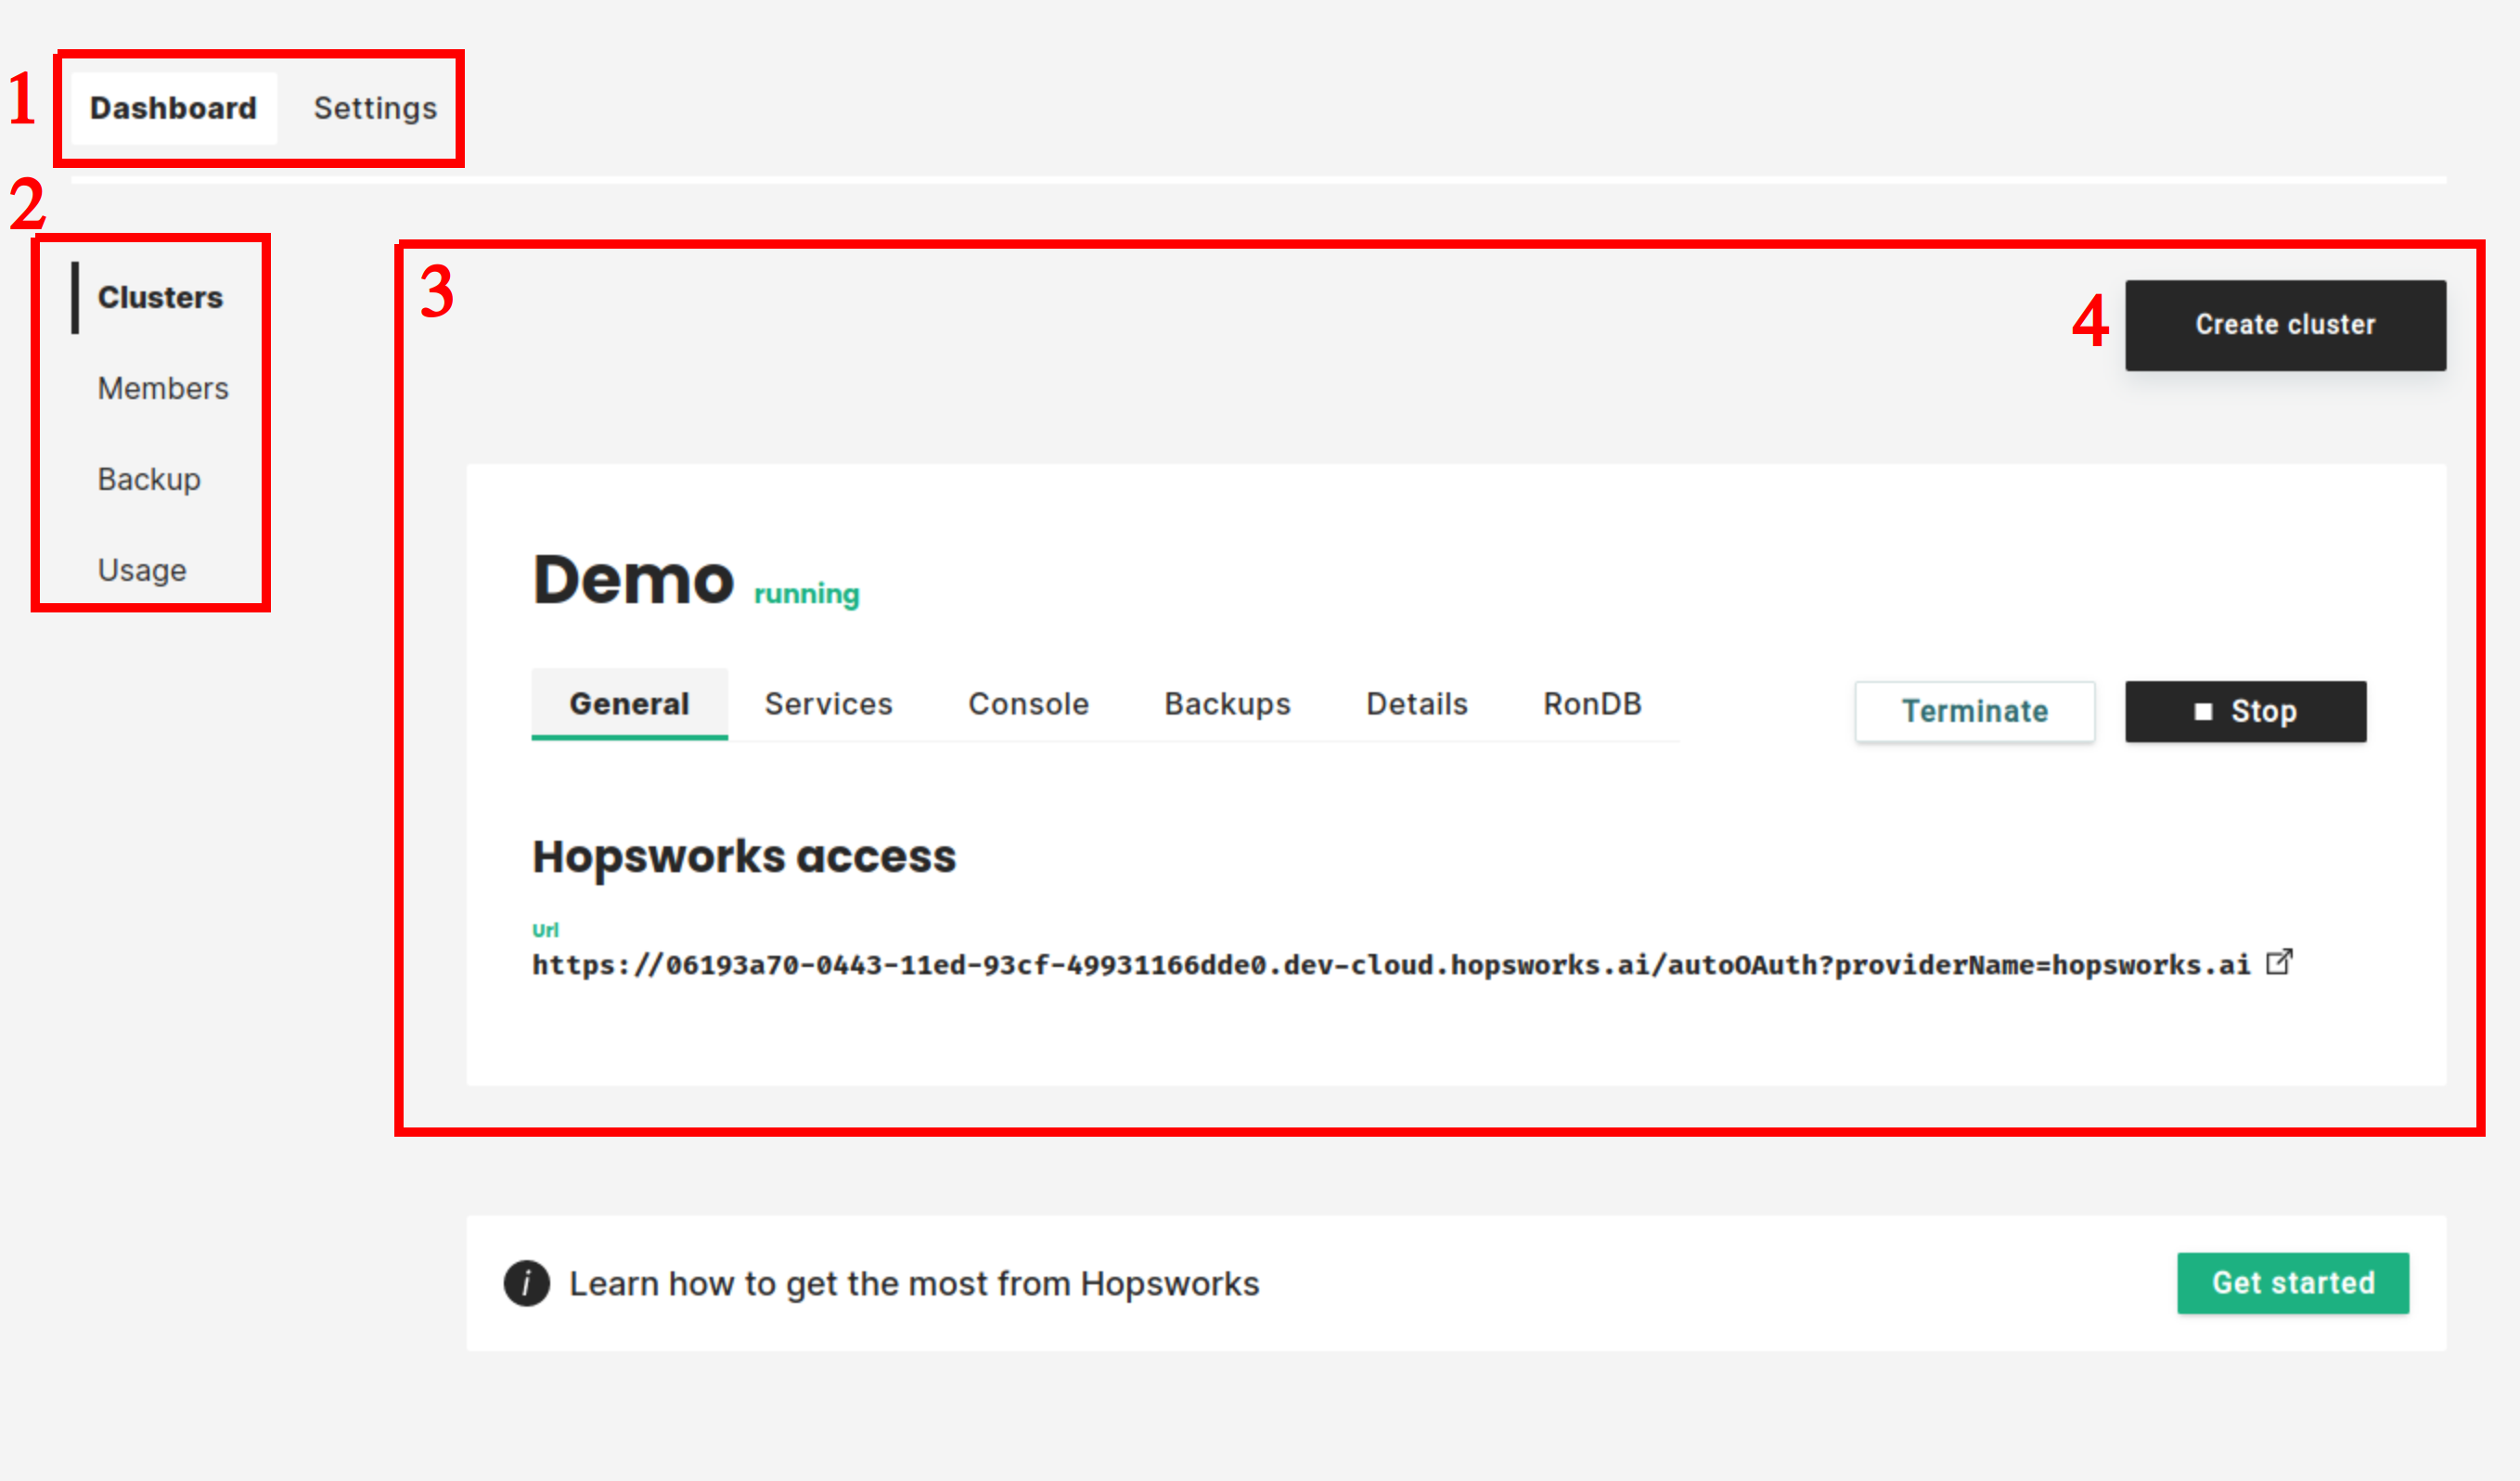The image size is (2520, 1481).
Task: Click the Demo cluster name heading
Action: pos(633,579)
